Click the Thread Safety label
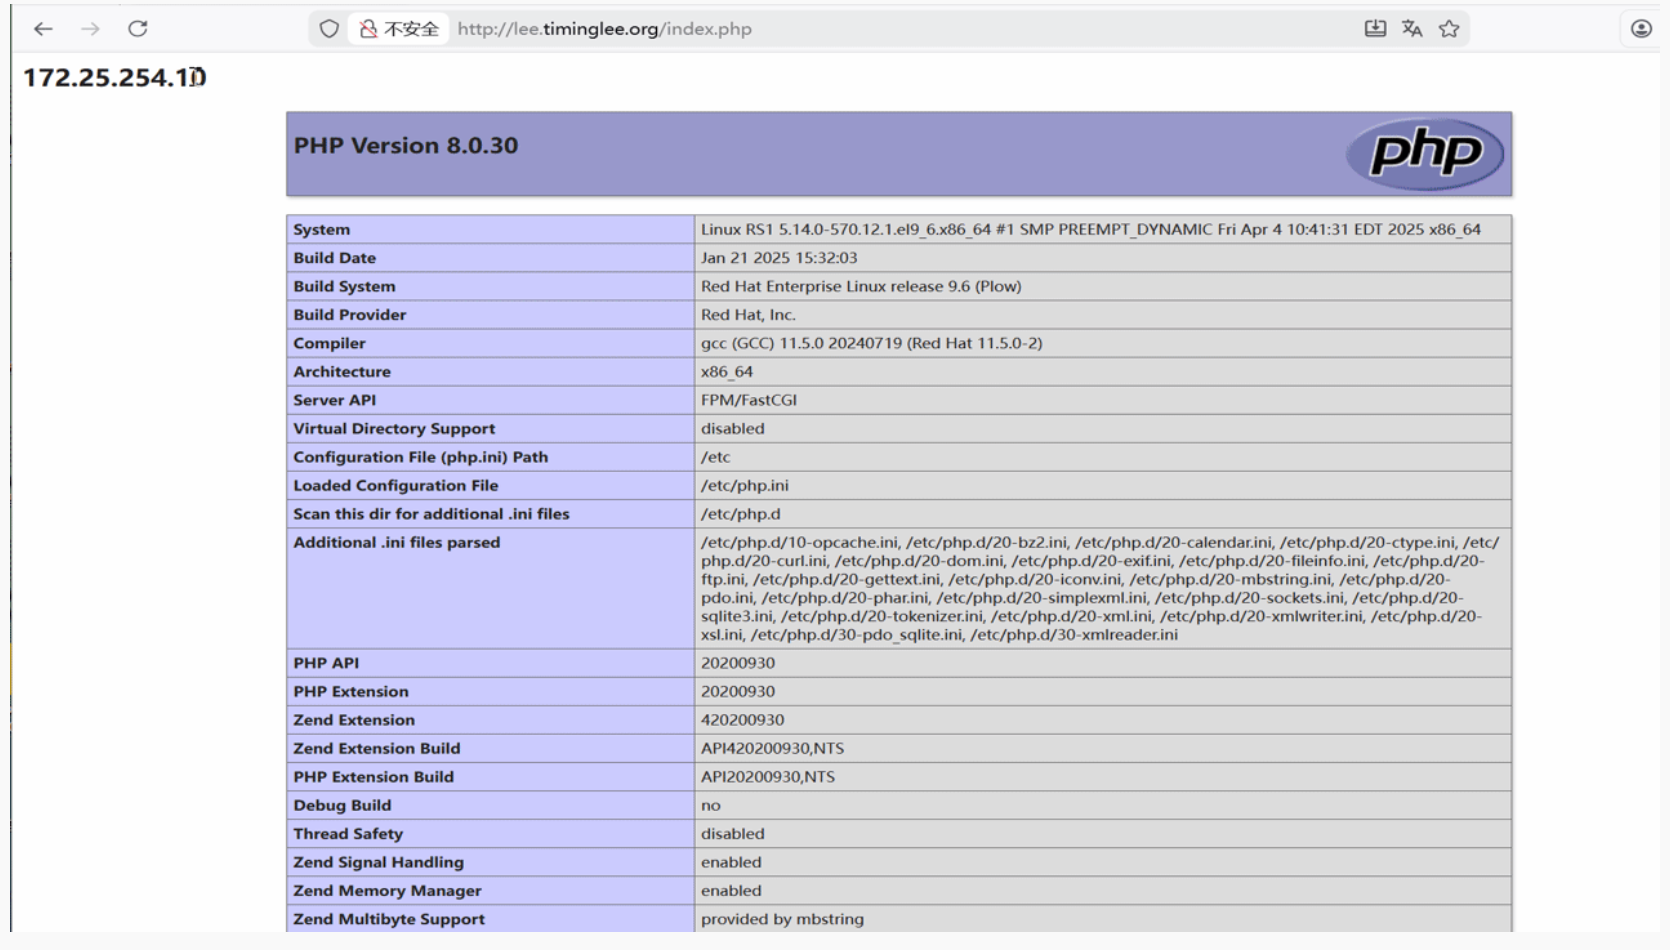 [348, 834]
